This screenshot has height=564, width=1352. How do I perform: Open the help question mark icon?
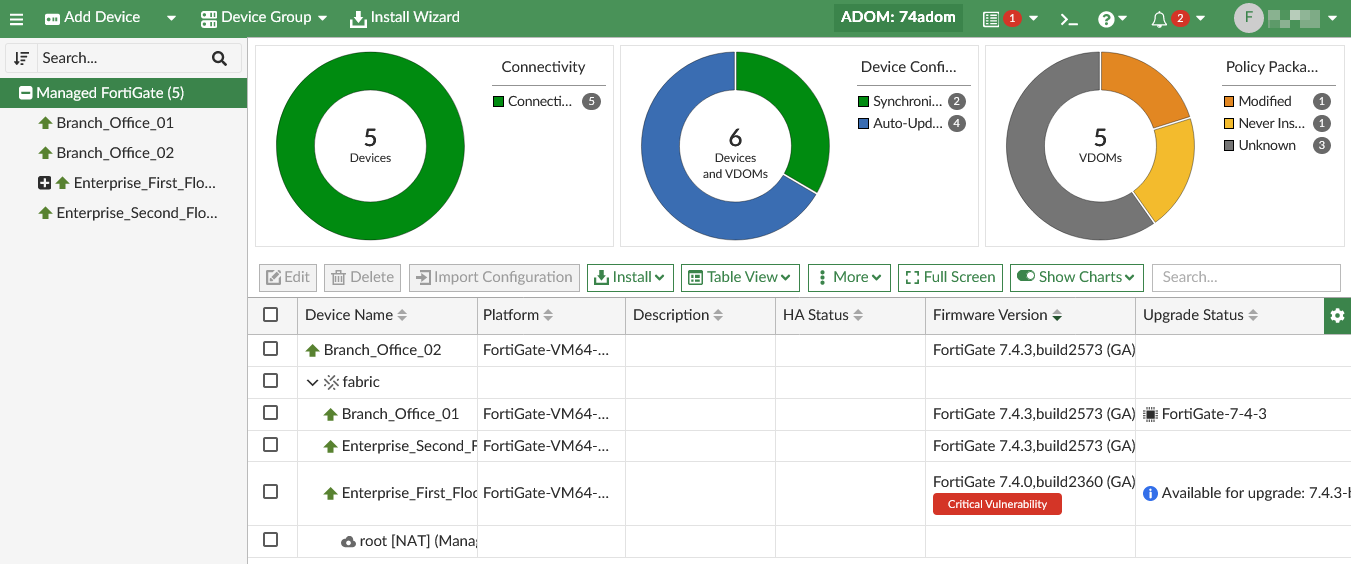1106,18
